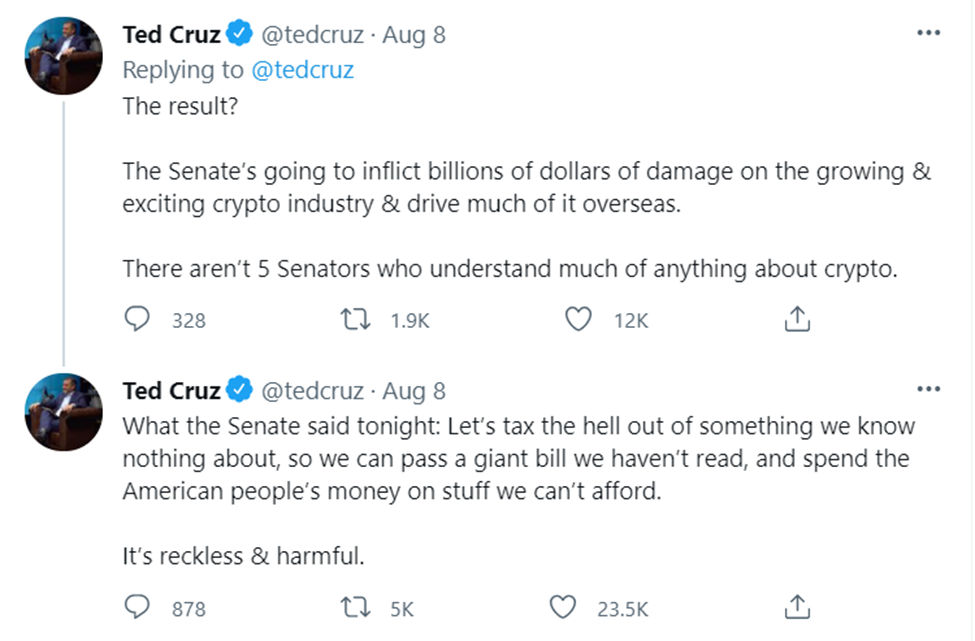Open Ted Cruz profile name on second tweet

point(171,390)
